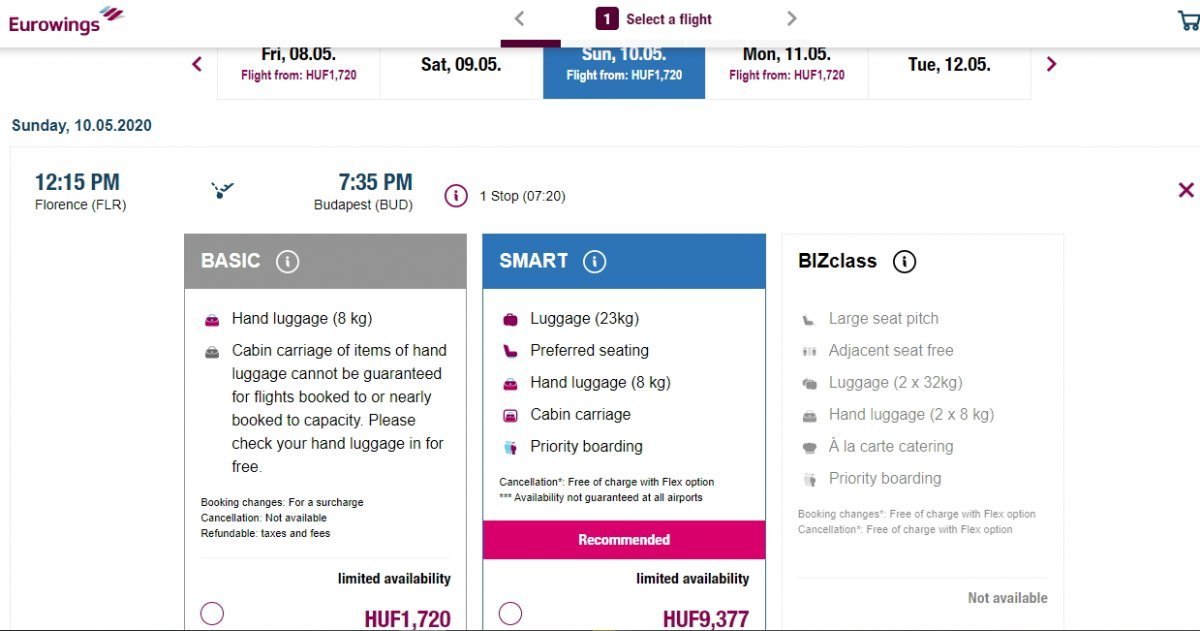Choose the Sat, 09.05. date tab
This screenshot has height=631, width=1200.
click(x=461, y=65)
